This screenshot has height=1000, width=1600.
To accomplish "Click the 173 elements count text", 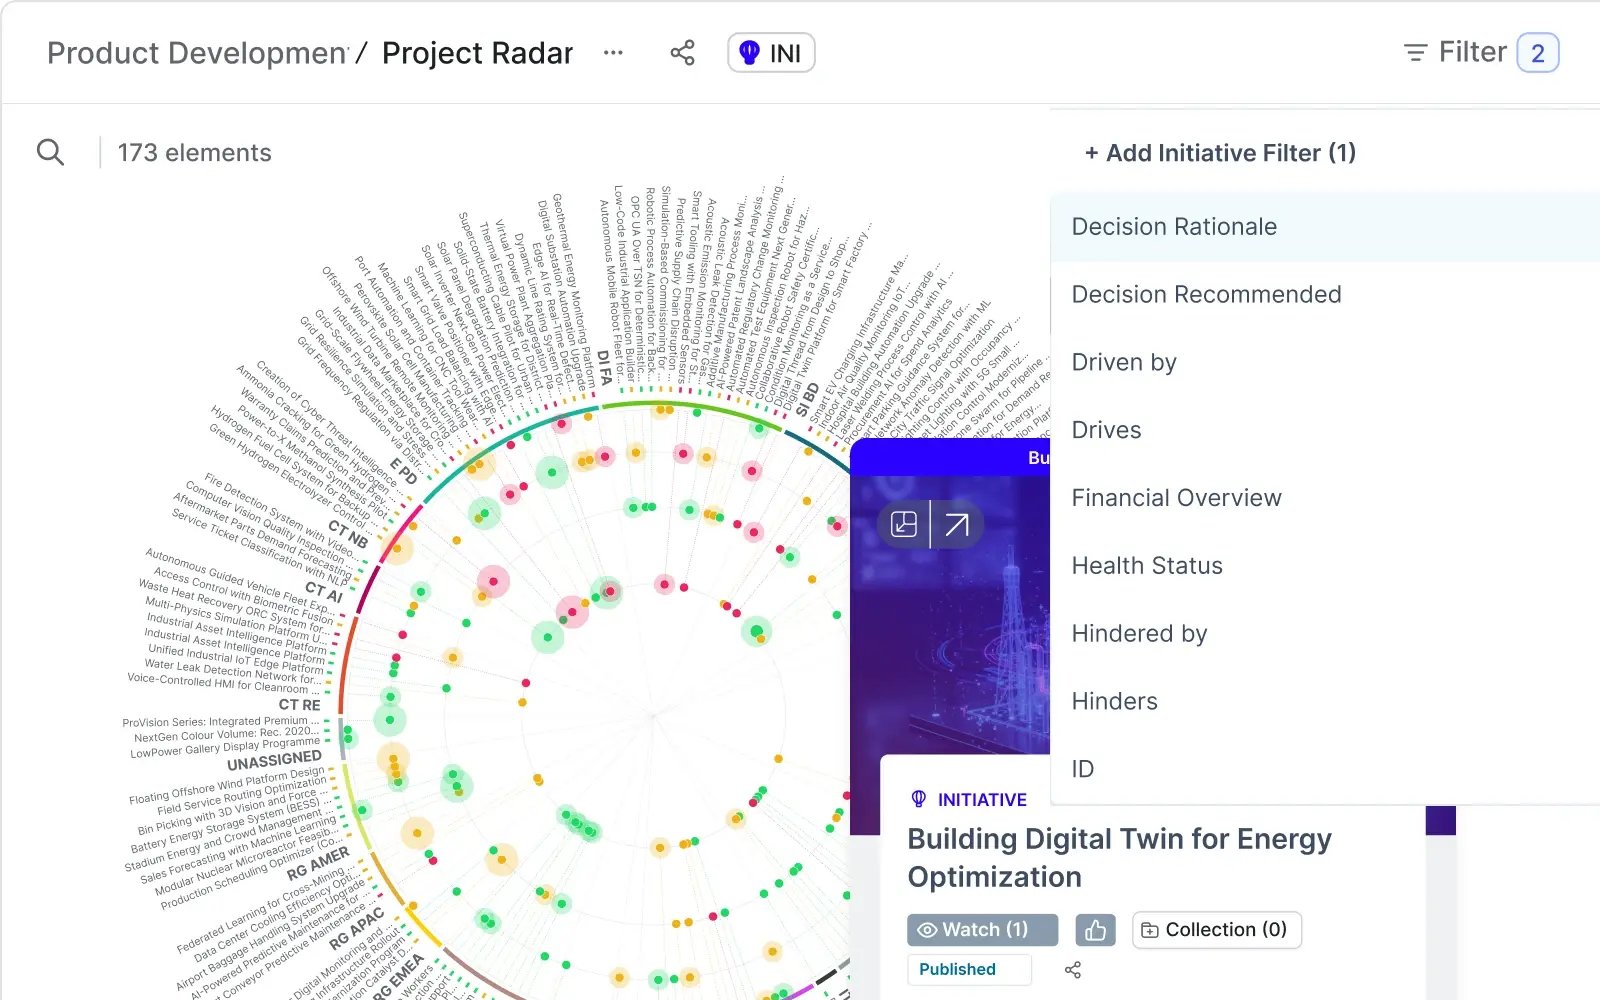I will (x=194, y=153).
